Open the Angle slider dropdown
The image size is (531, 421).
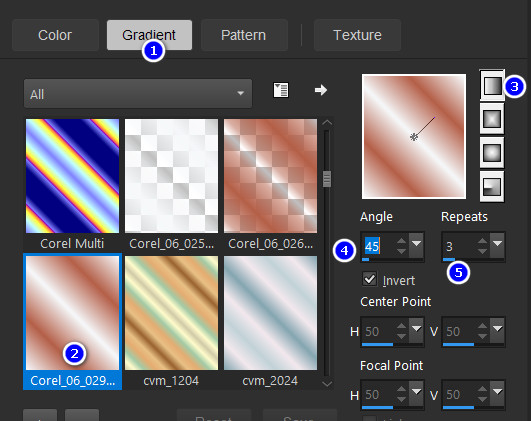point(416,245)
